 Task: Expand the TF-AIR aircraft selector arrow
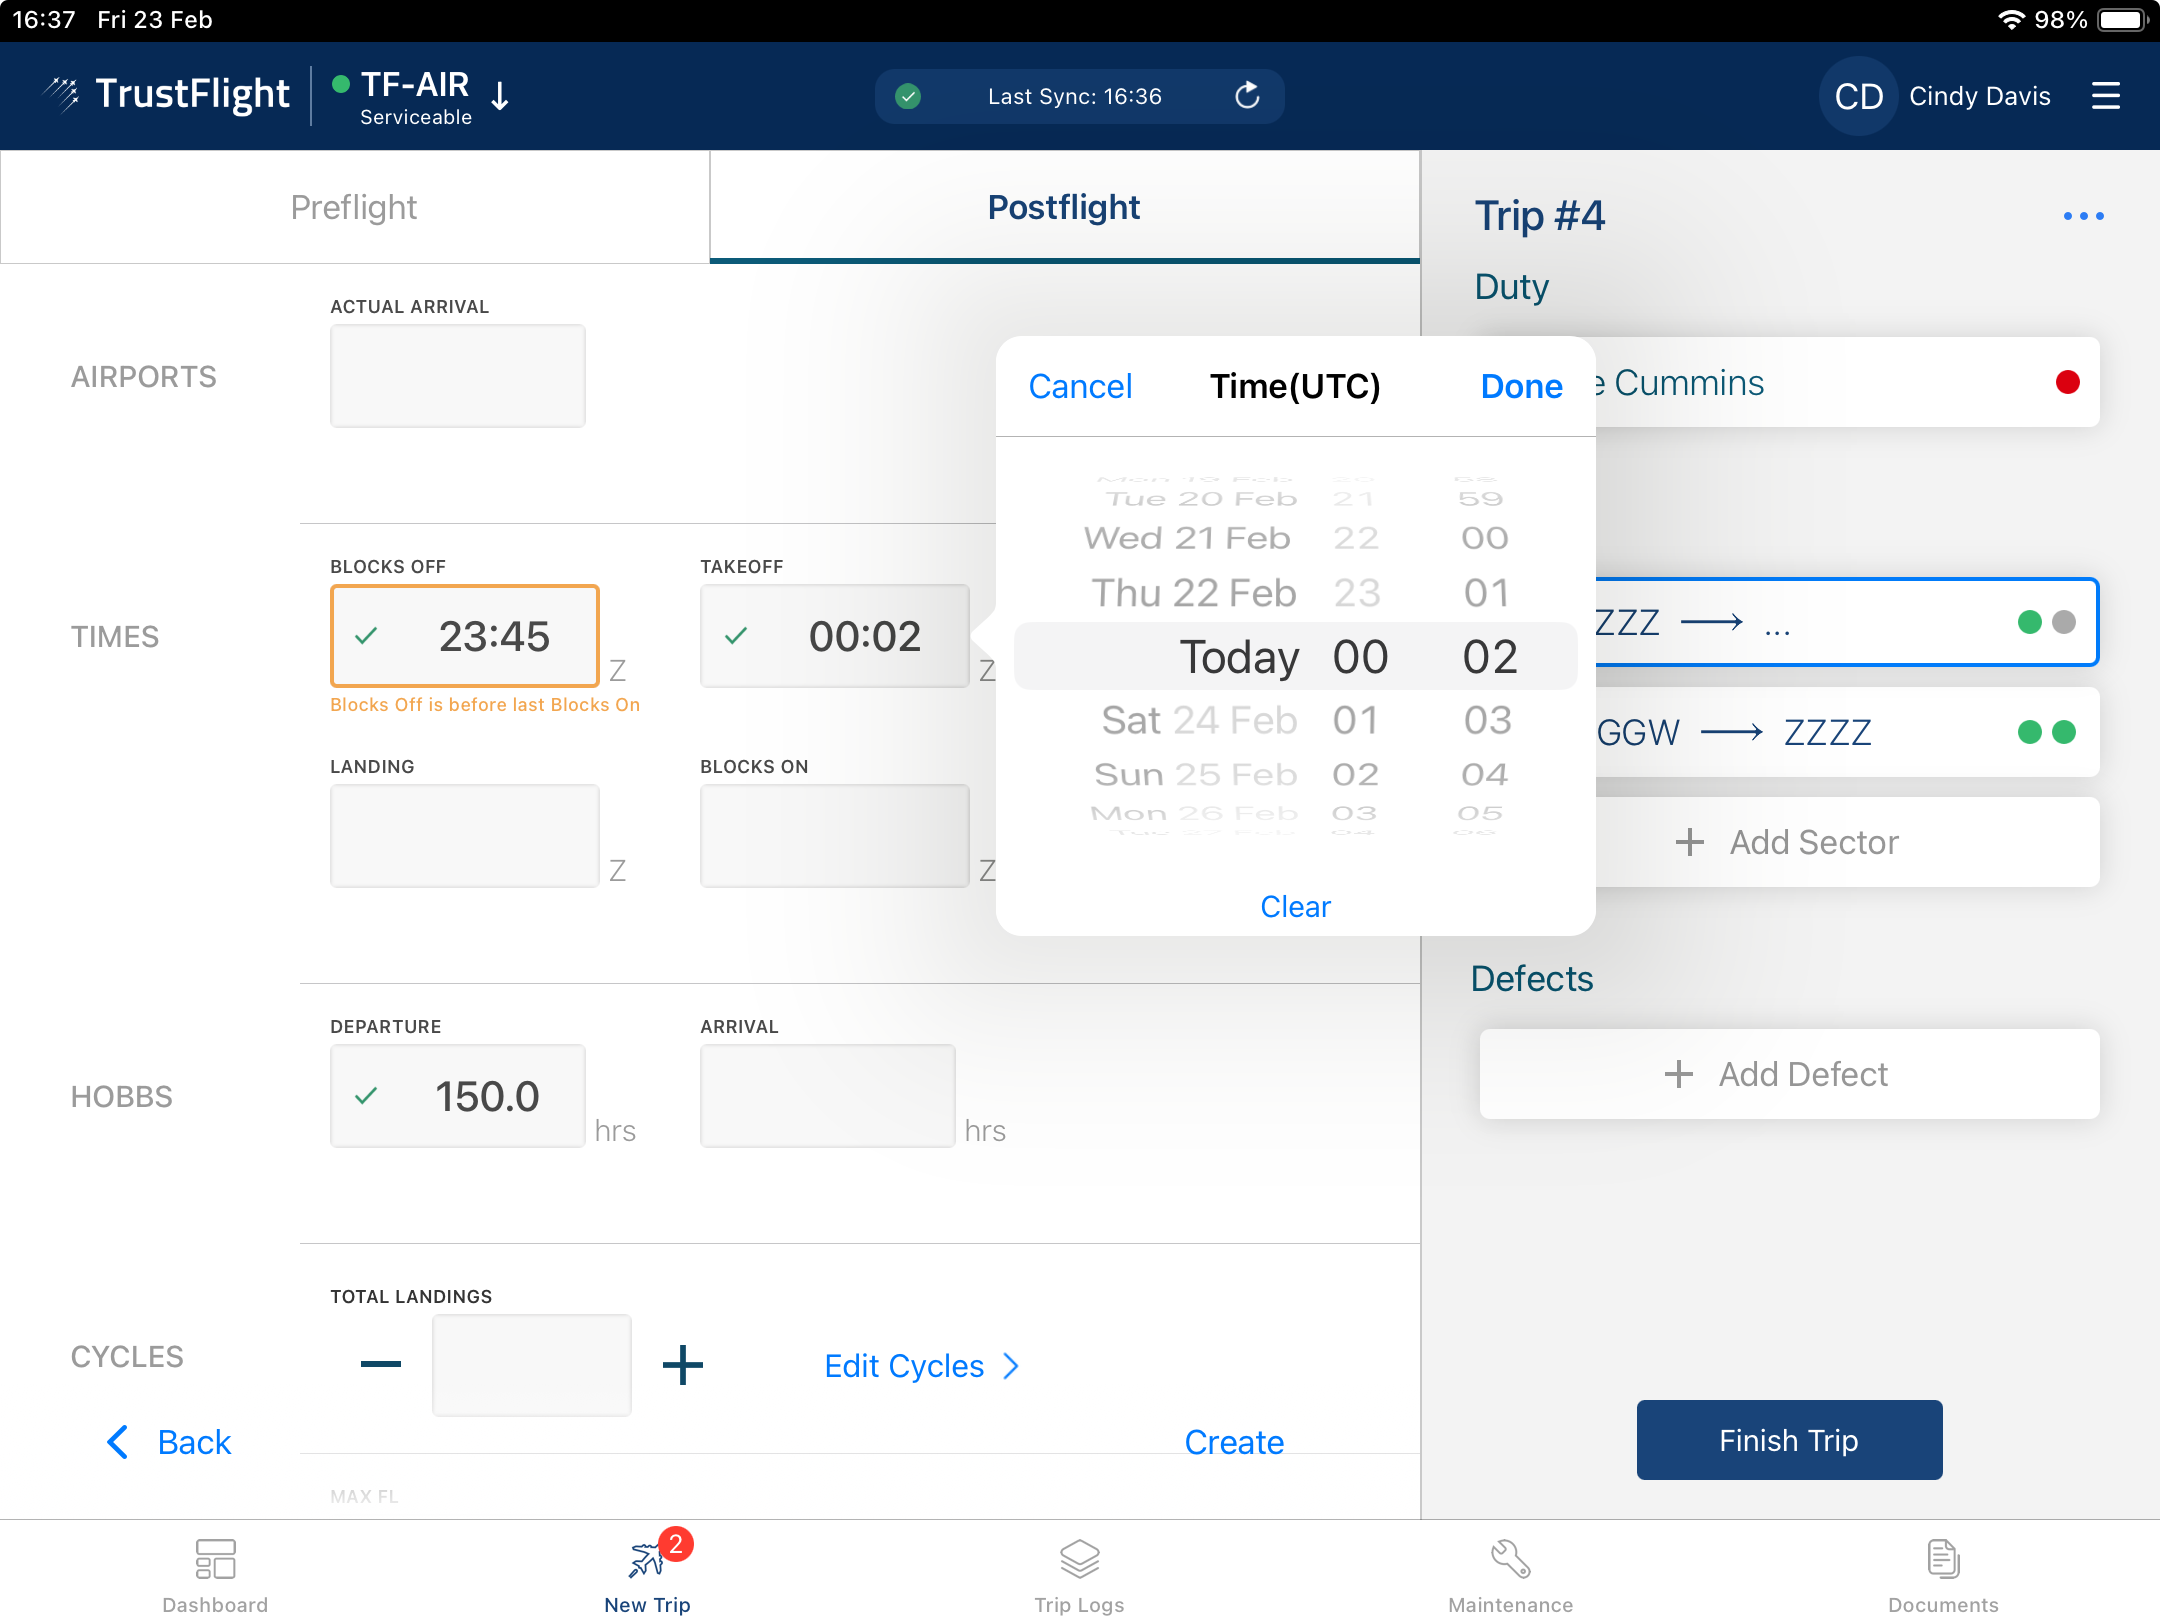click(501, 96)
